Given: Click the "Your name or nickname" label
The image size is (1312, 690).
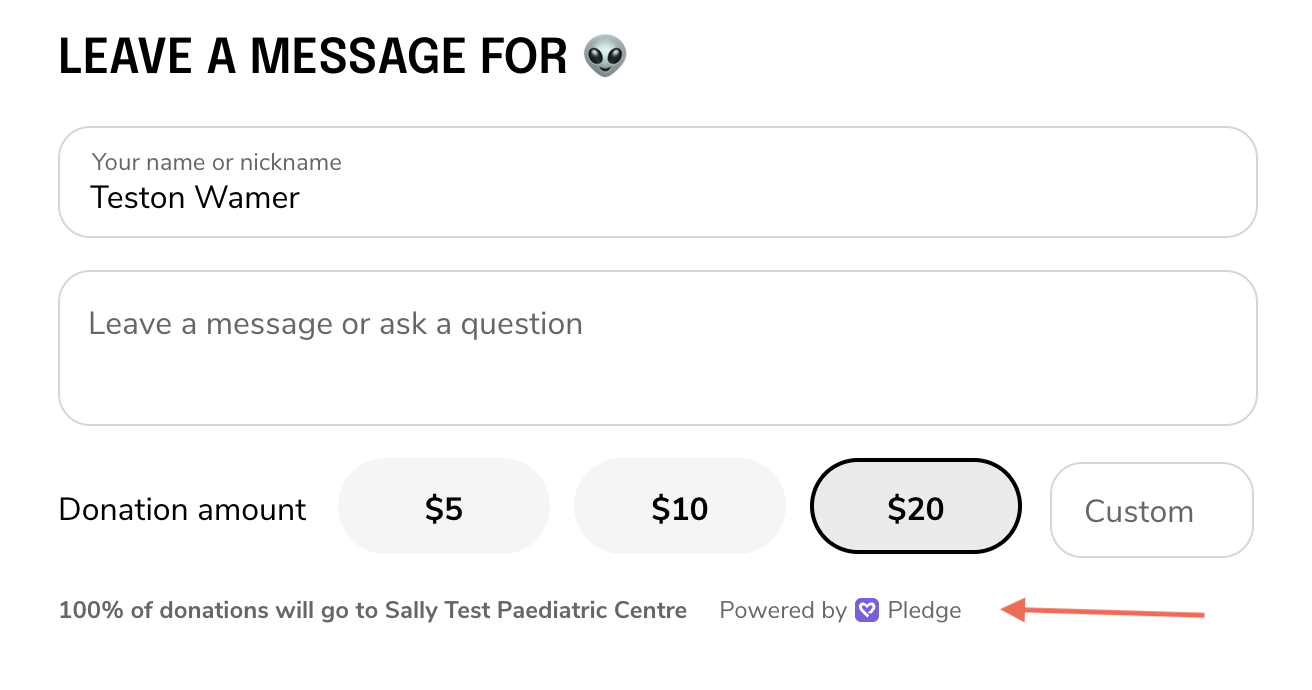Looking at the screenshot, I should pos(216,162).
